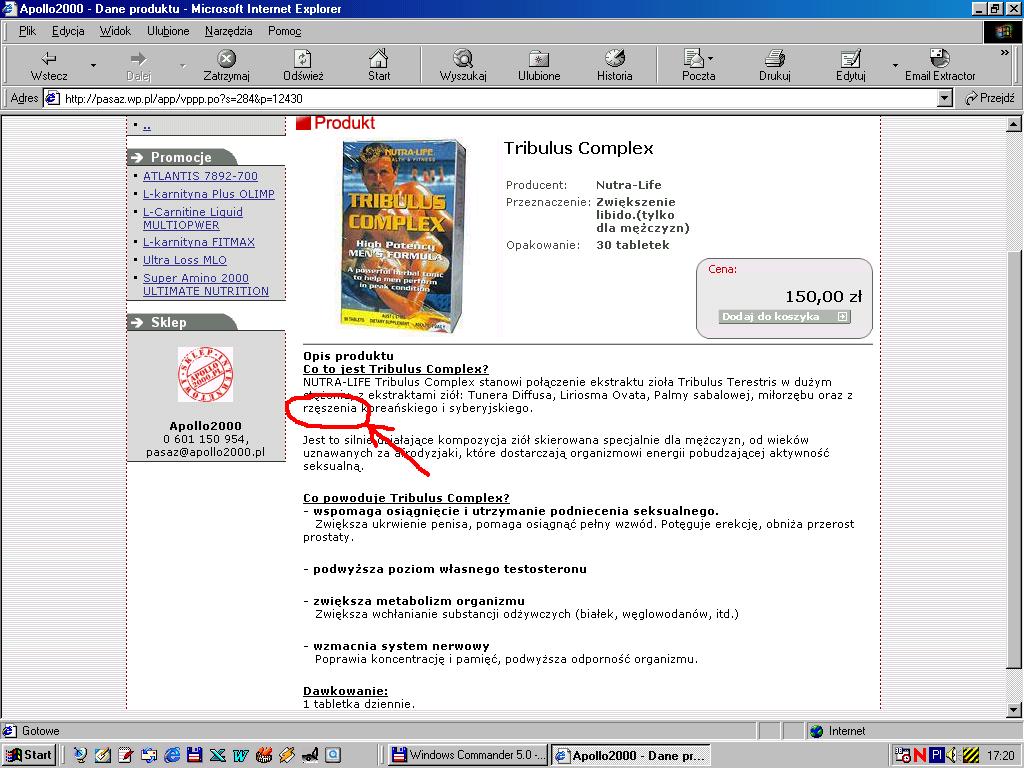Image resolution: width=1024 pixels, height=768 pixels.
Task: Open the L-Carnitine Liquid MULTIOPWER link
Action: (x=193, y=218)
